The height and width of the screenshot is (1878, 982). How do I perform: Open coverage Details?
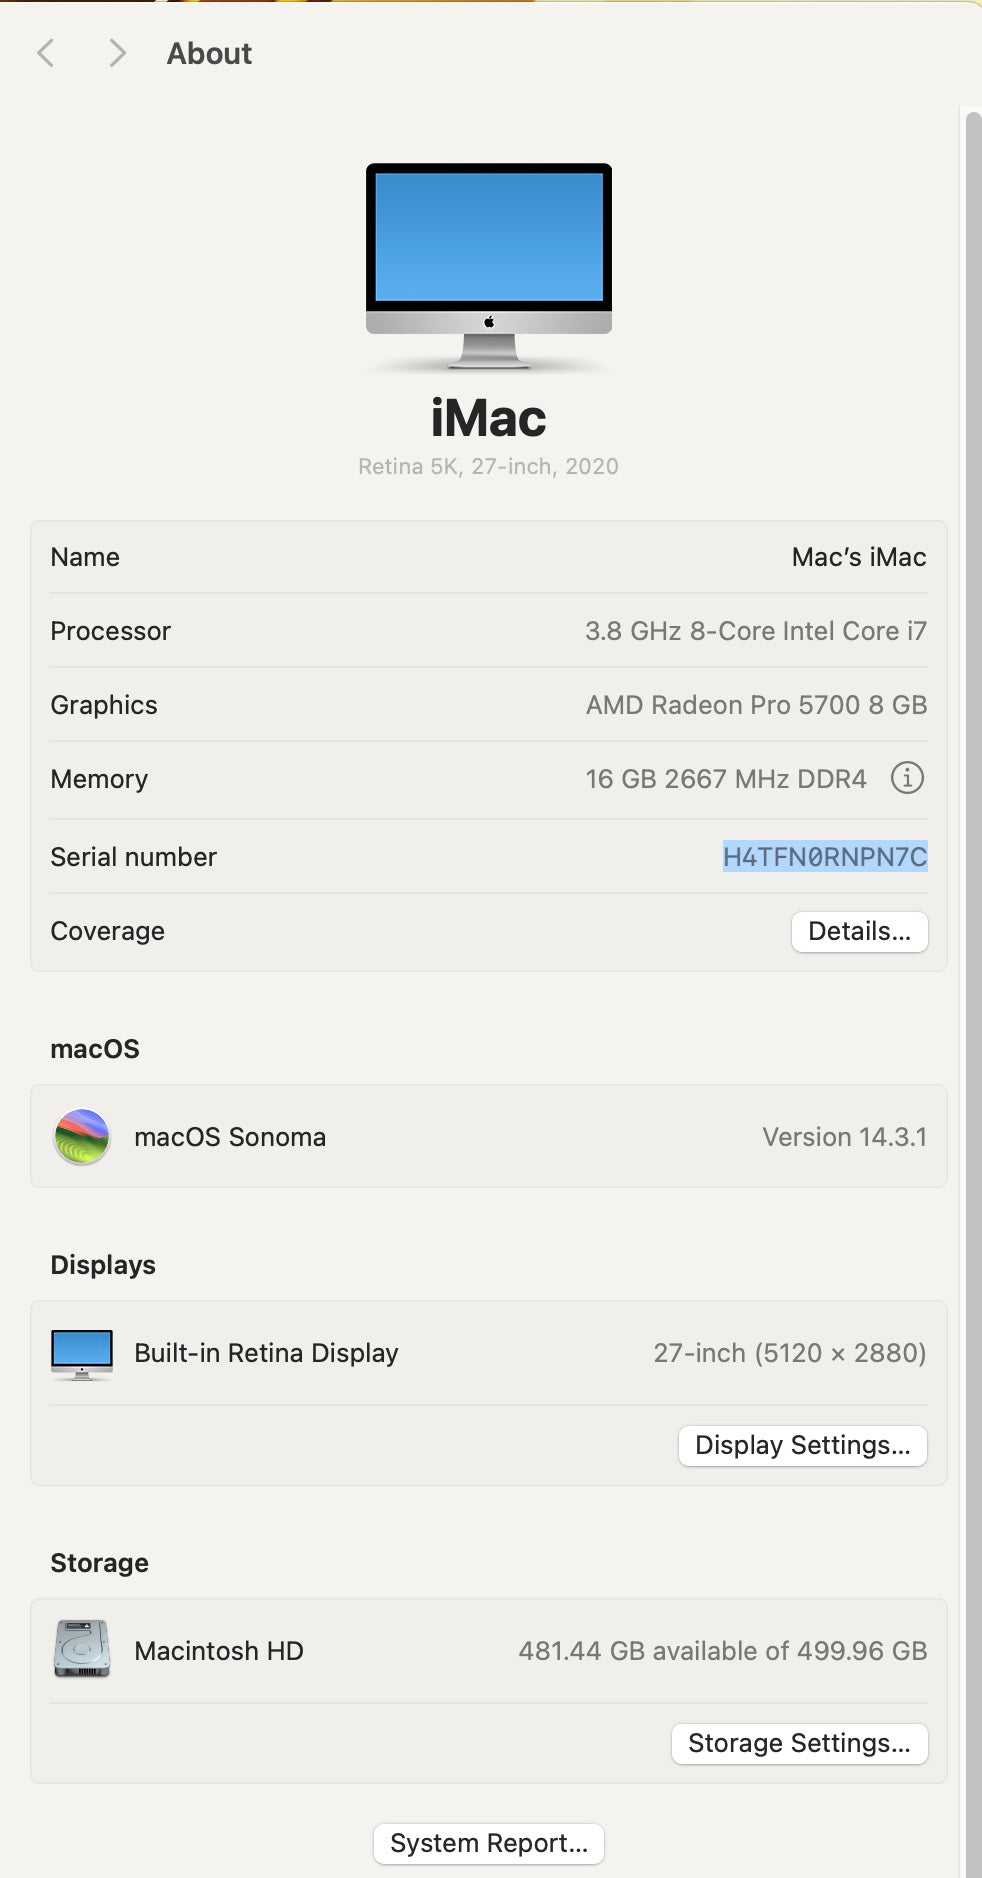tap(859, 931)
